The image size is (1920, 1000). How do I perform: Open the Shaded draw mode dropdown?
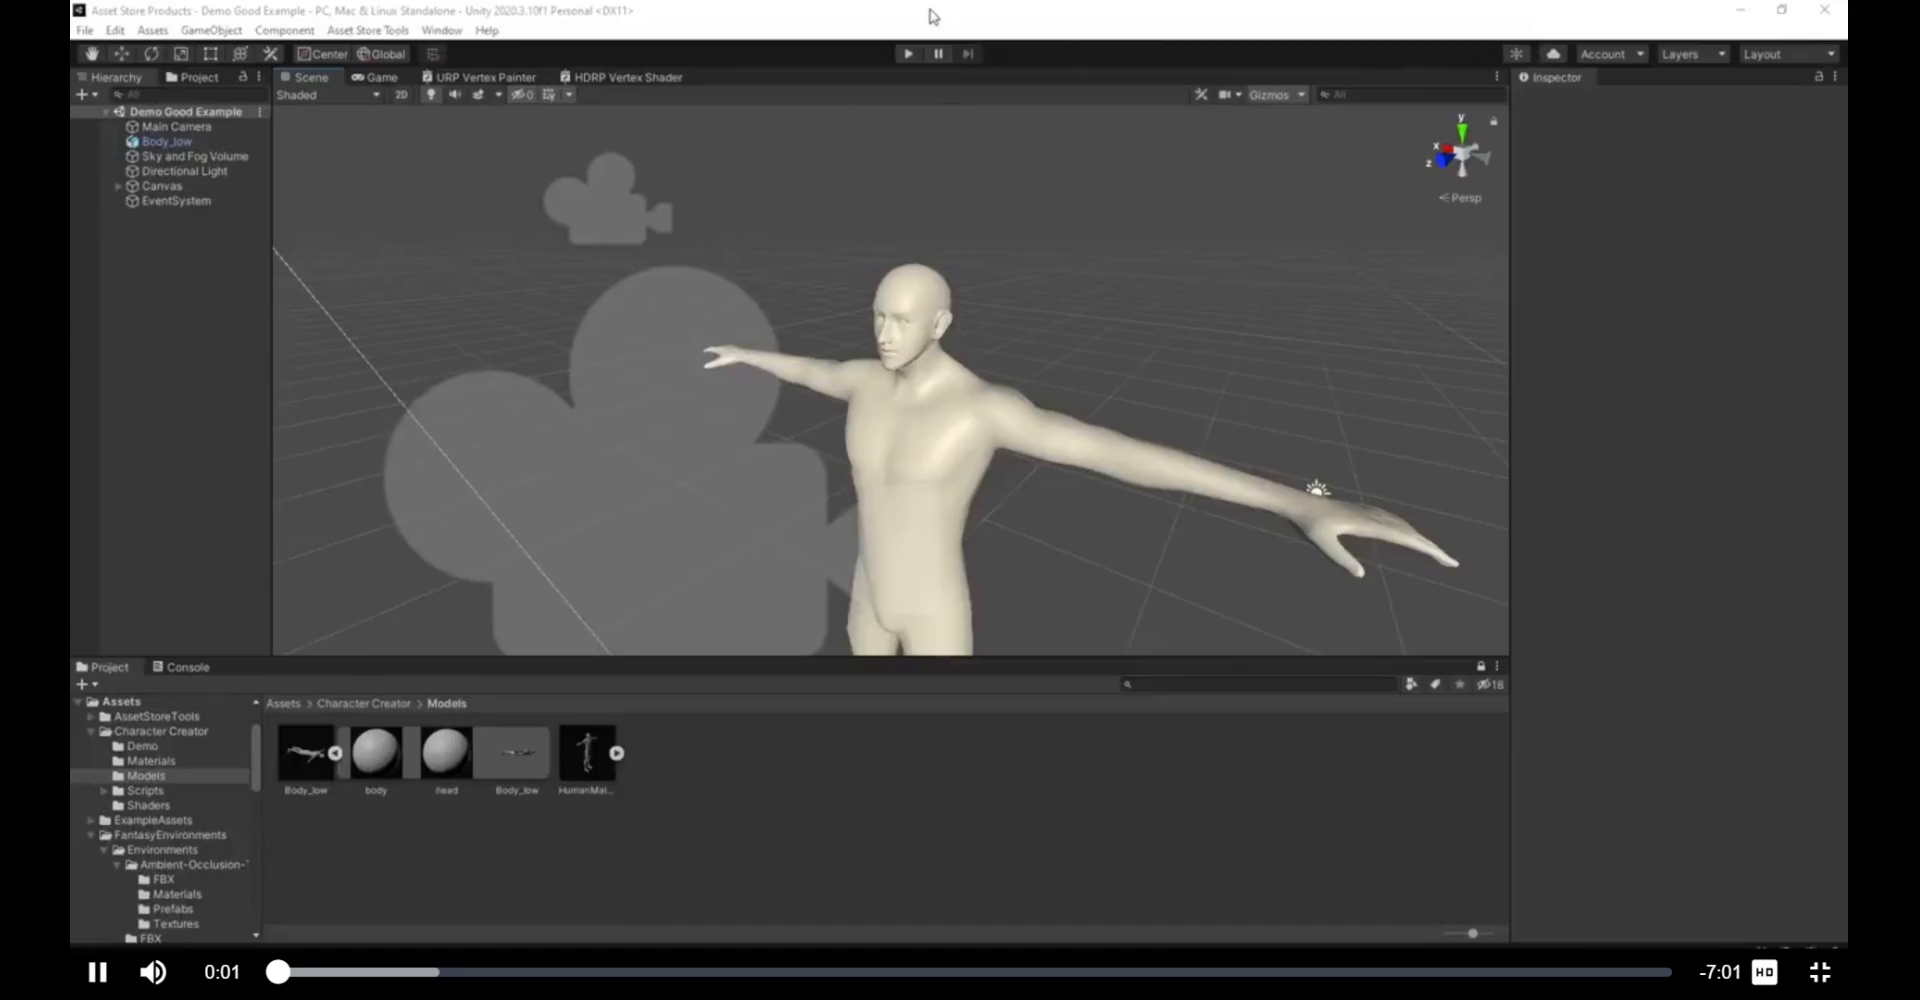tap(328, 95)
